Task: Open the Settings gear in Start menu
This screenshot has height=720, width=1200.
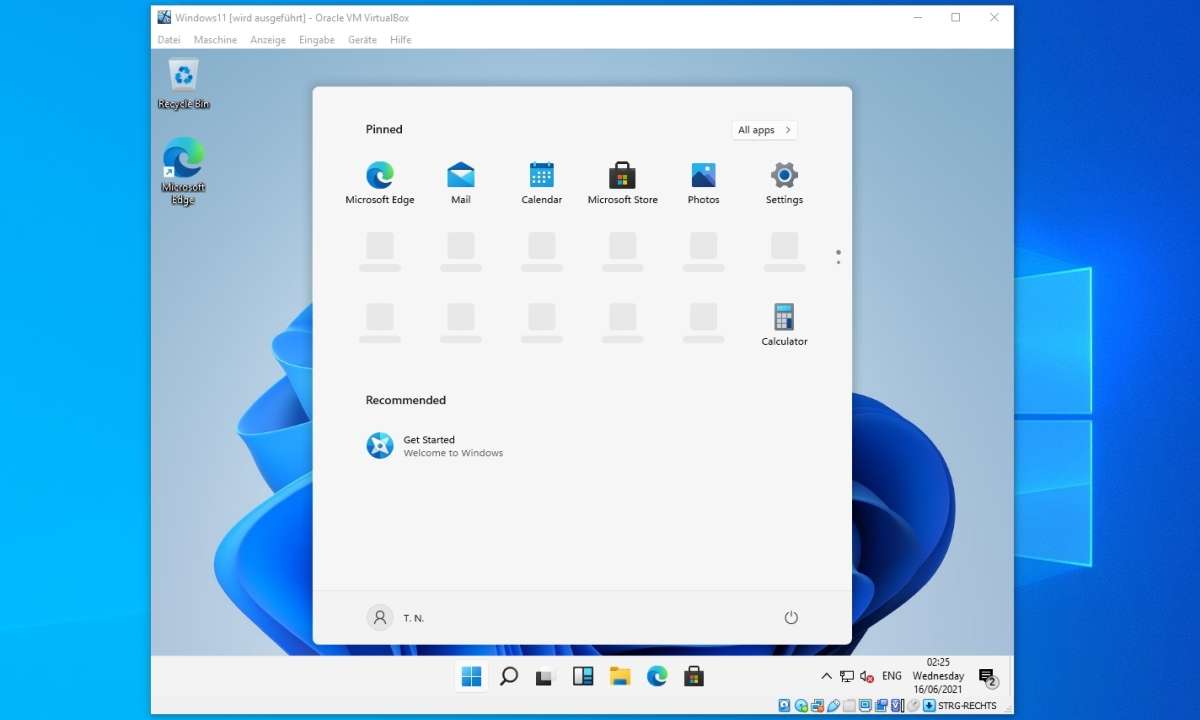Action: (785, 183)
